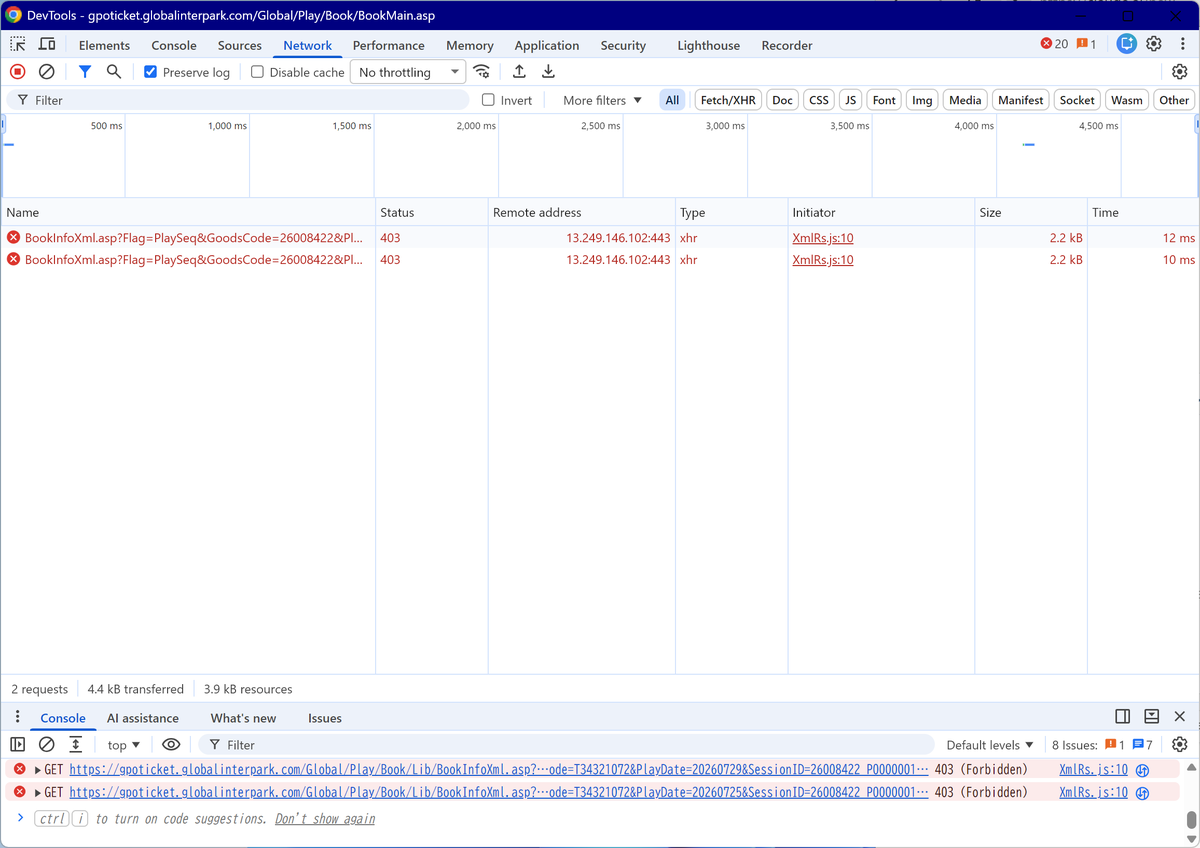Click AI icon on first console error
The height and width of the screenshot is (848, 1200).
click(1142, 769)
